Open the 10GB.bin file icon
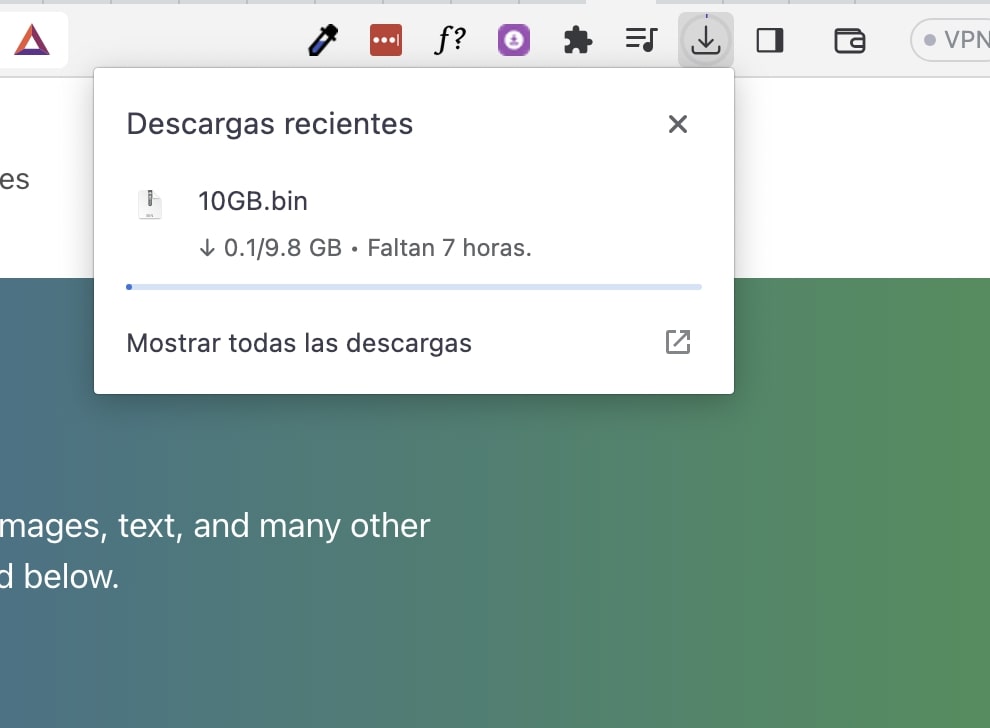 click(150, 204)
